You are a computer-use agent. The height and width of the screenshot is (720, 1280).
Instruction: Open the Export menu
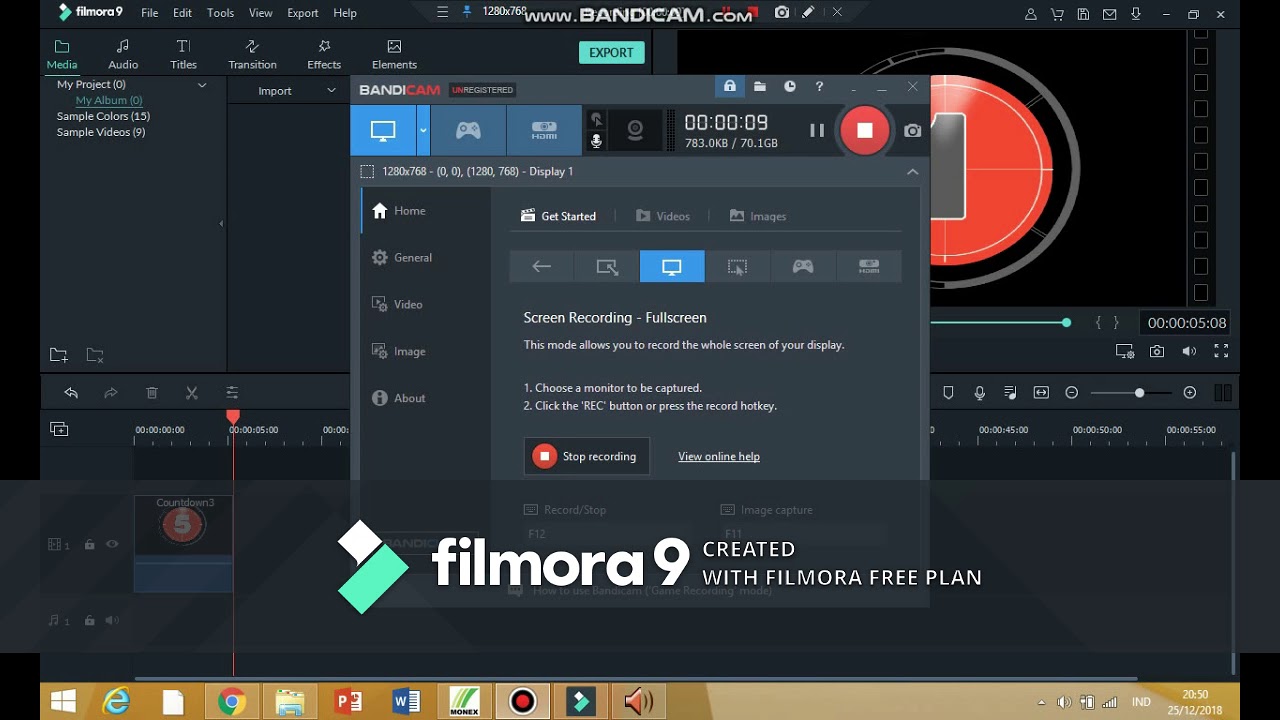pyautogui.click(x=302, y=13)
